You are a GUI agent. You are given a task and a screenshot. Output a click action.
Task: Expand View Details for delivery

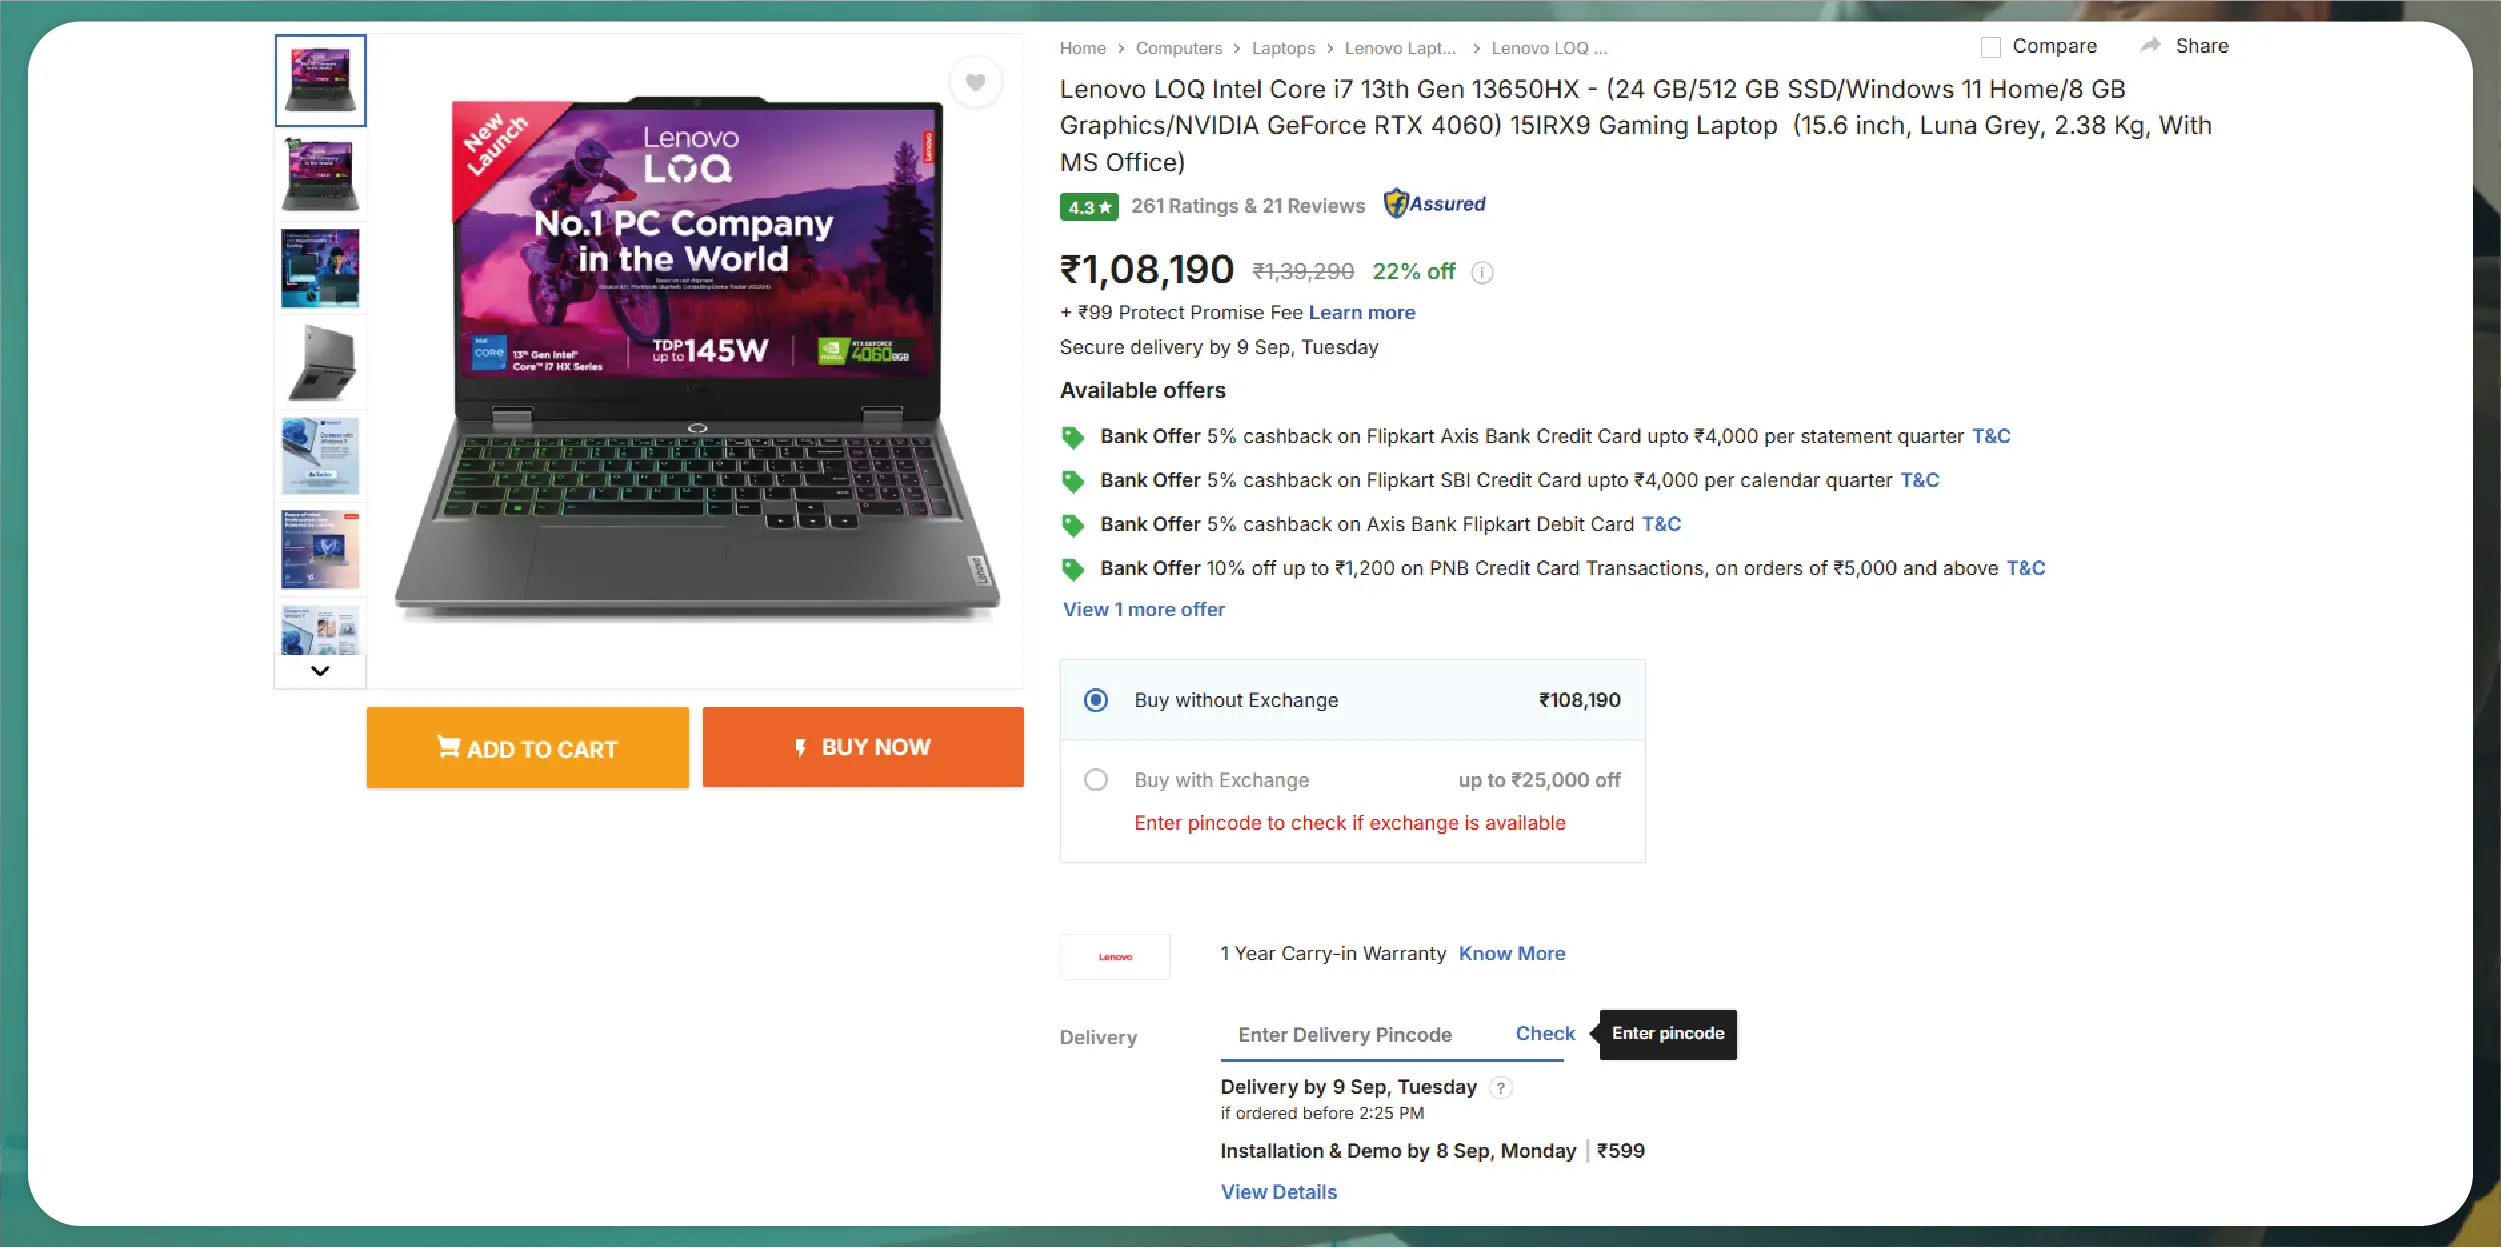coord(1278,1192)
